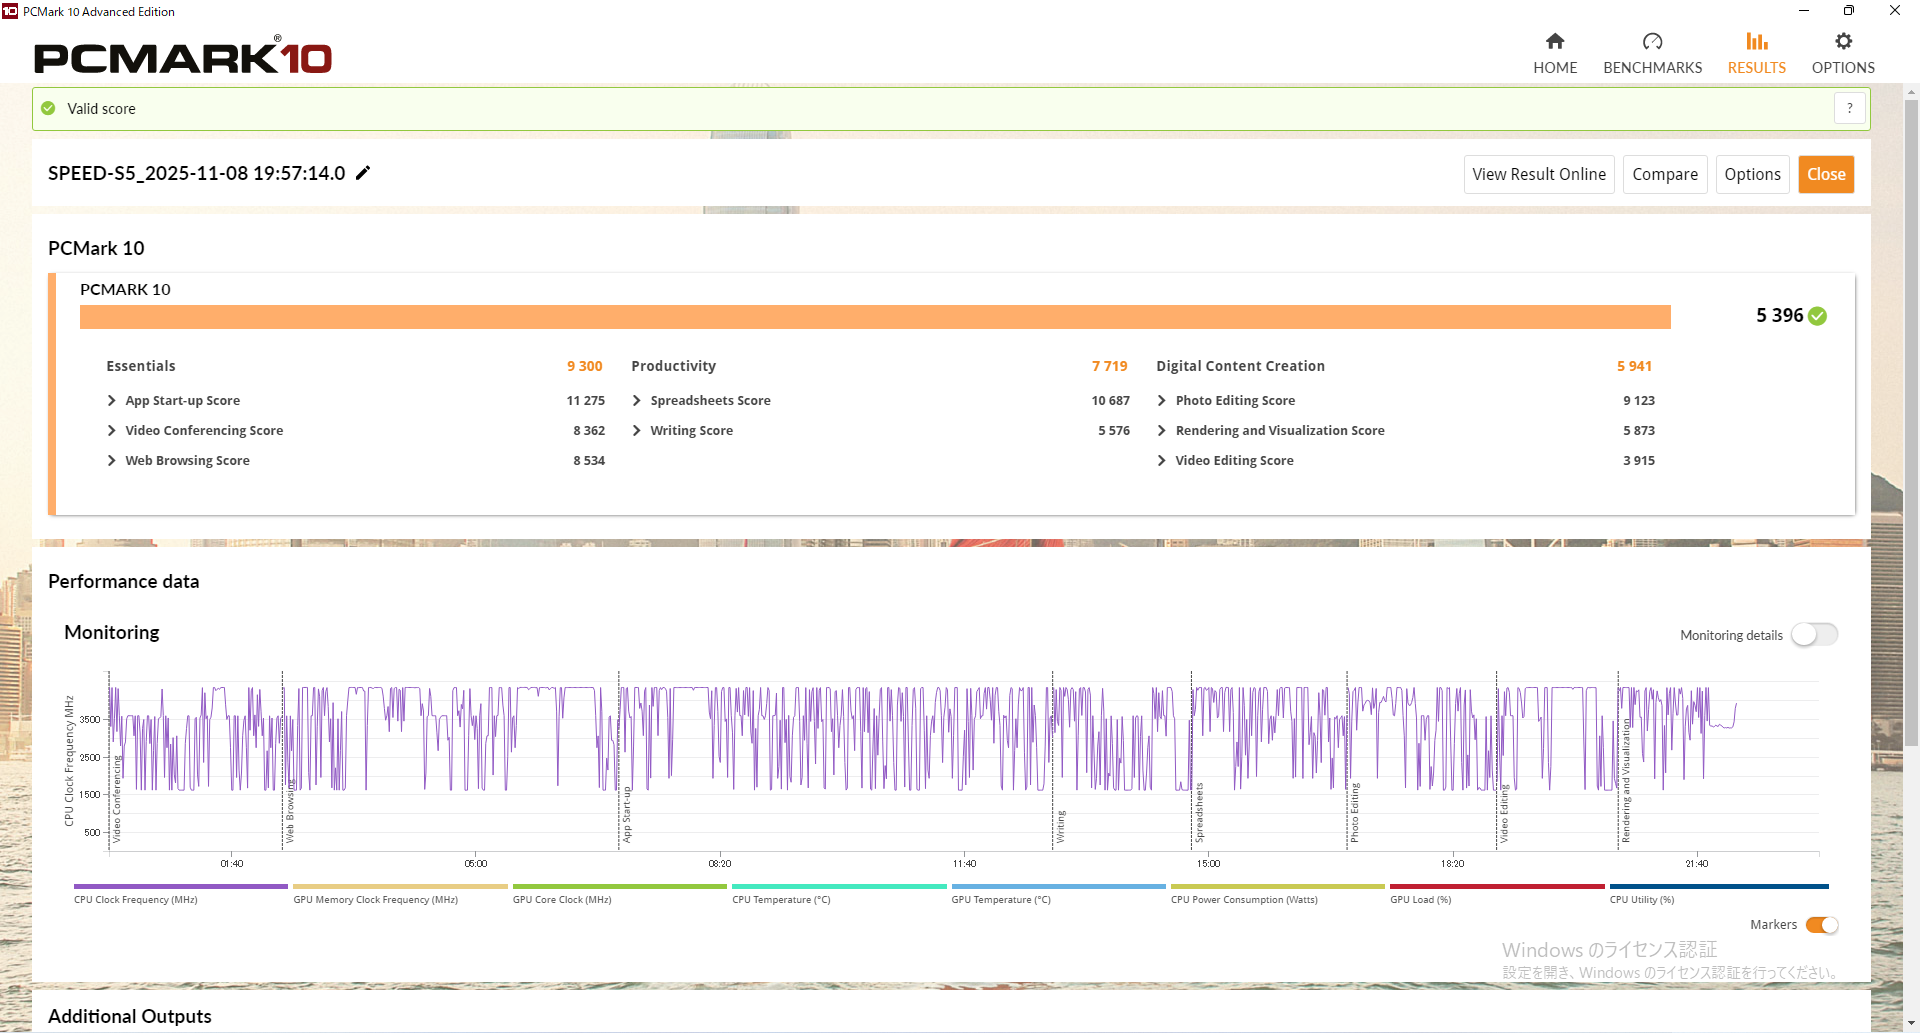The width and height of the screenshot is (1920, 1033).
Task: Expand Photo Editing Score row
Action: 1161,401
